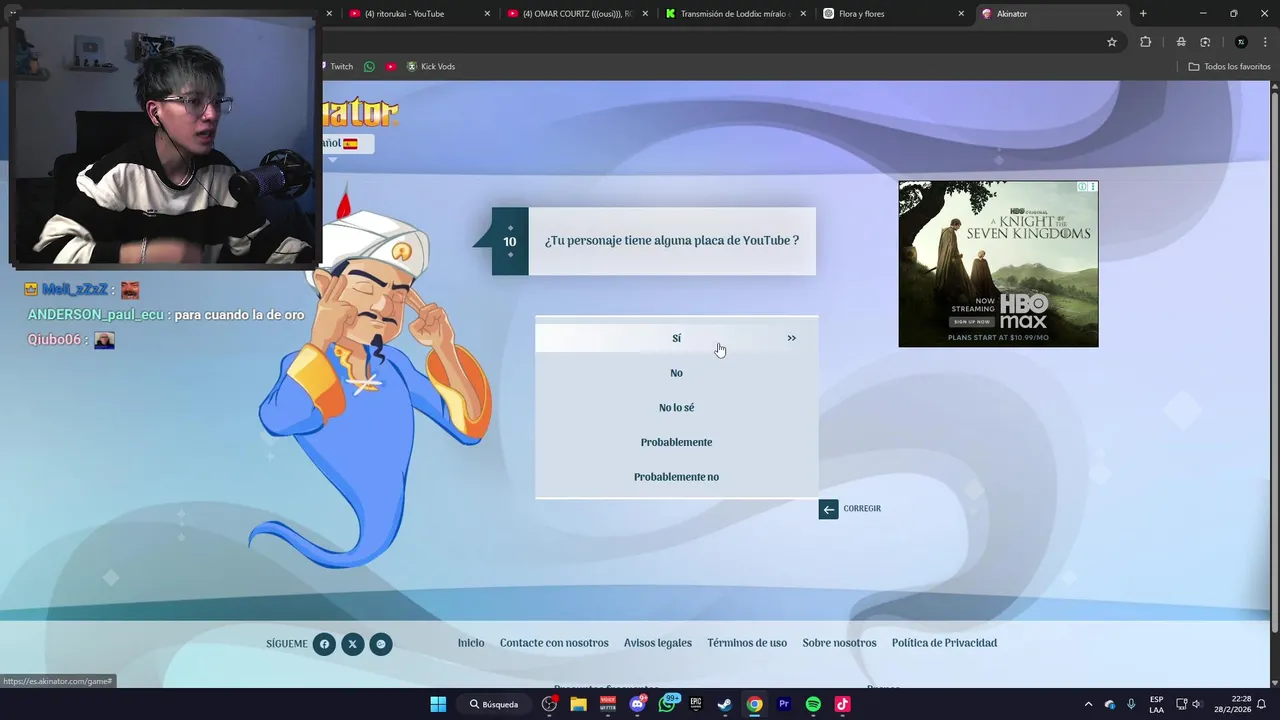Close the ritorukai YouTube tab

[487, 14]
